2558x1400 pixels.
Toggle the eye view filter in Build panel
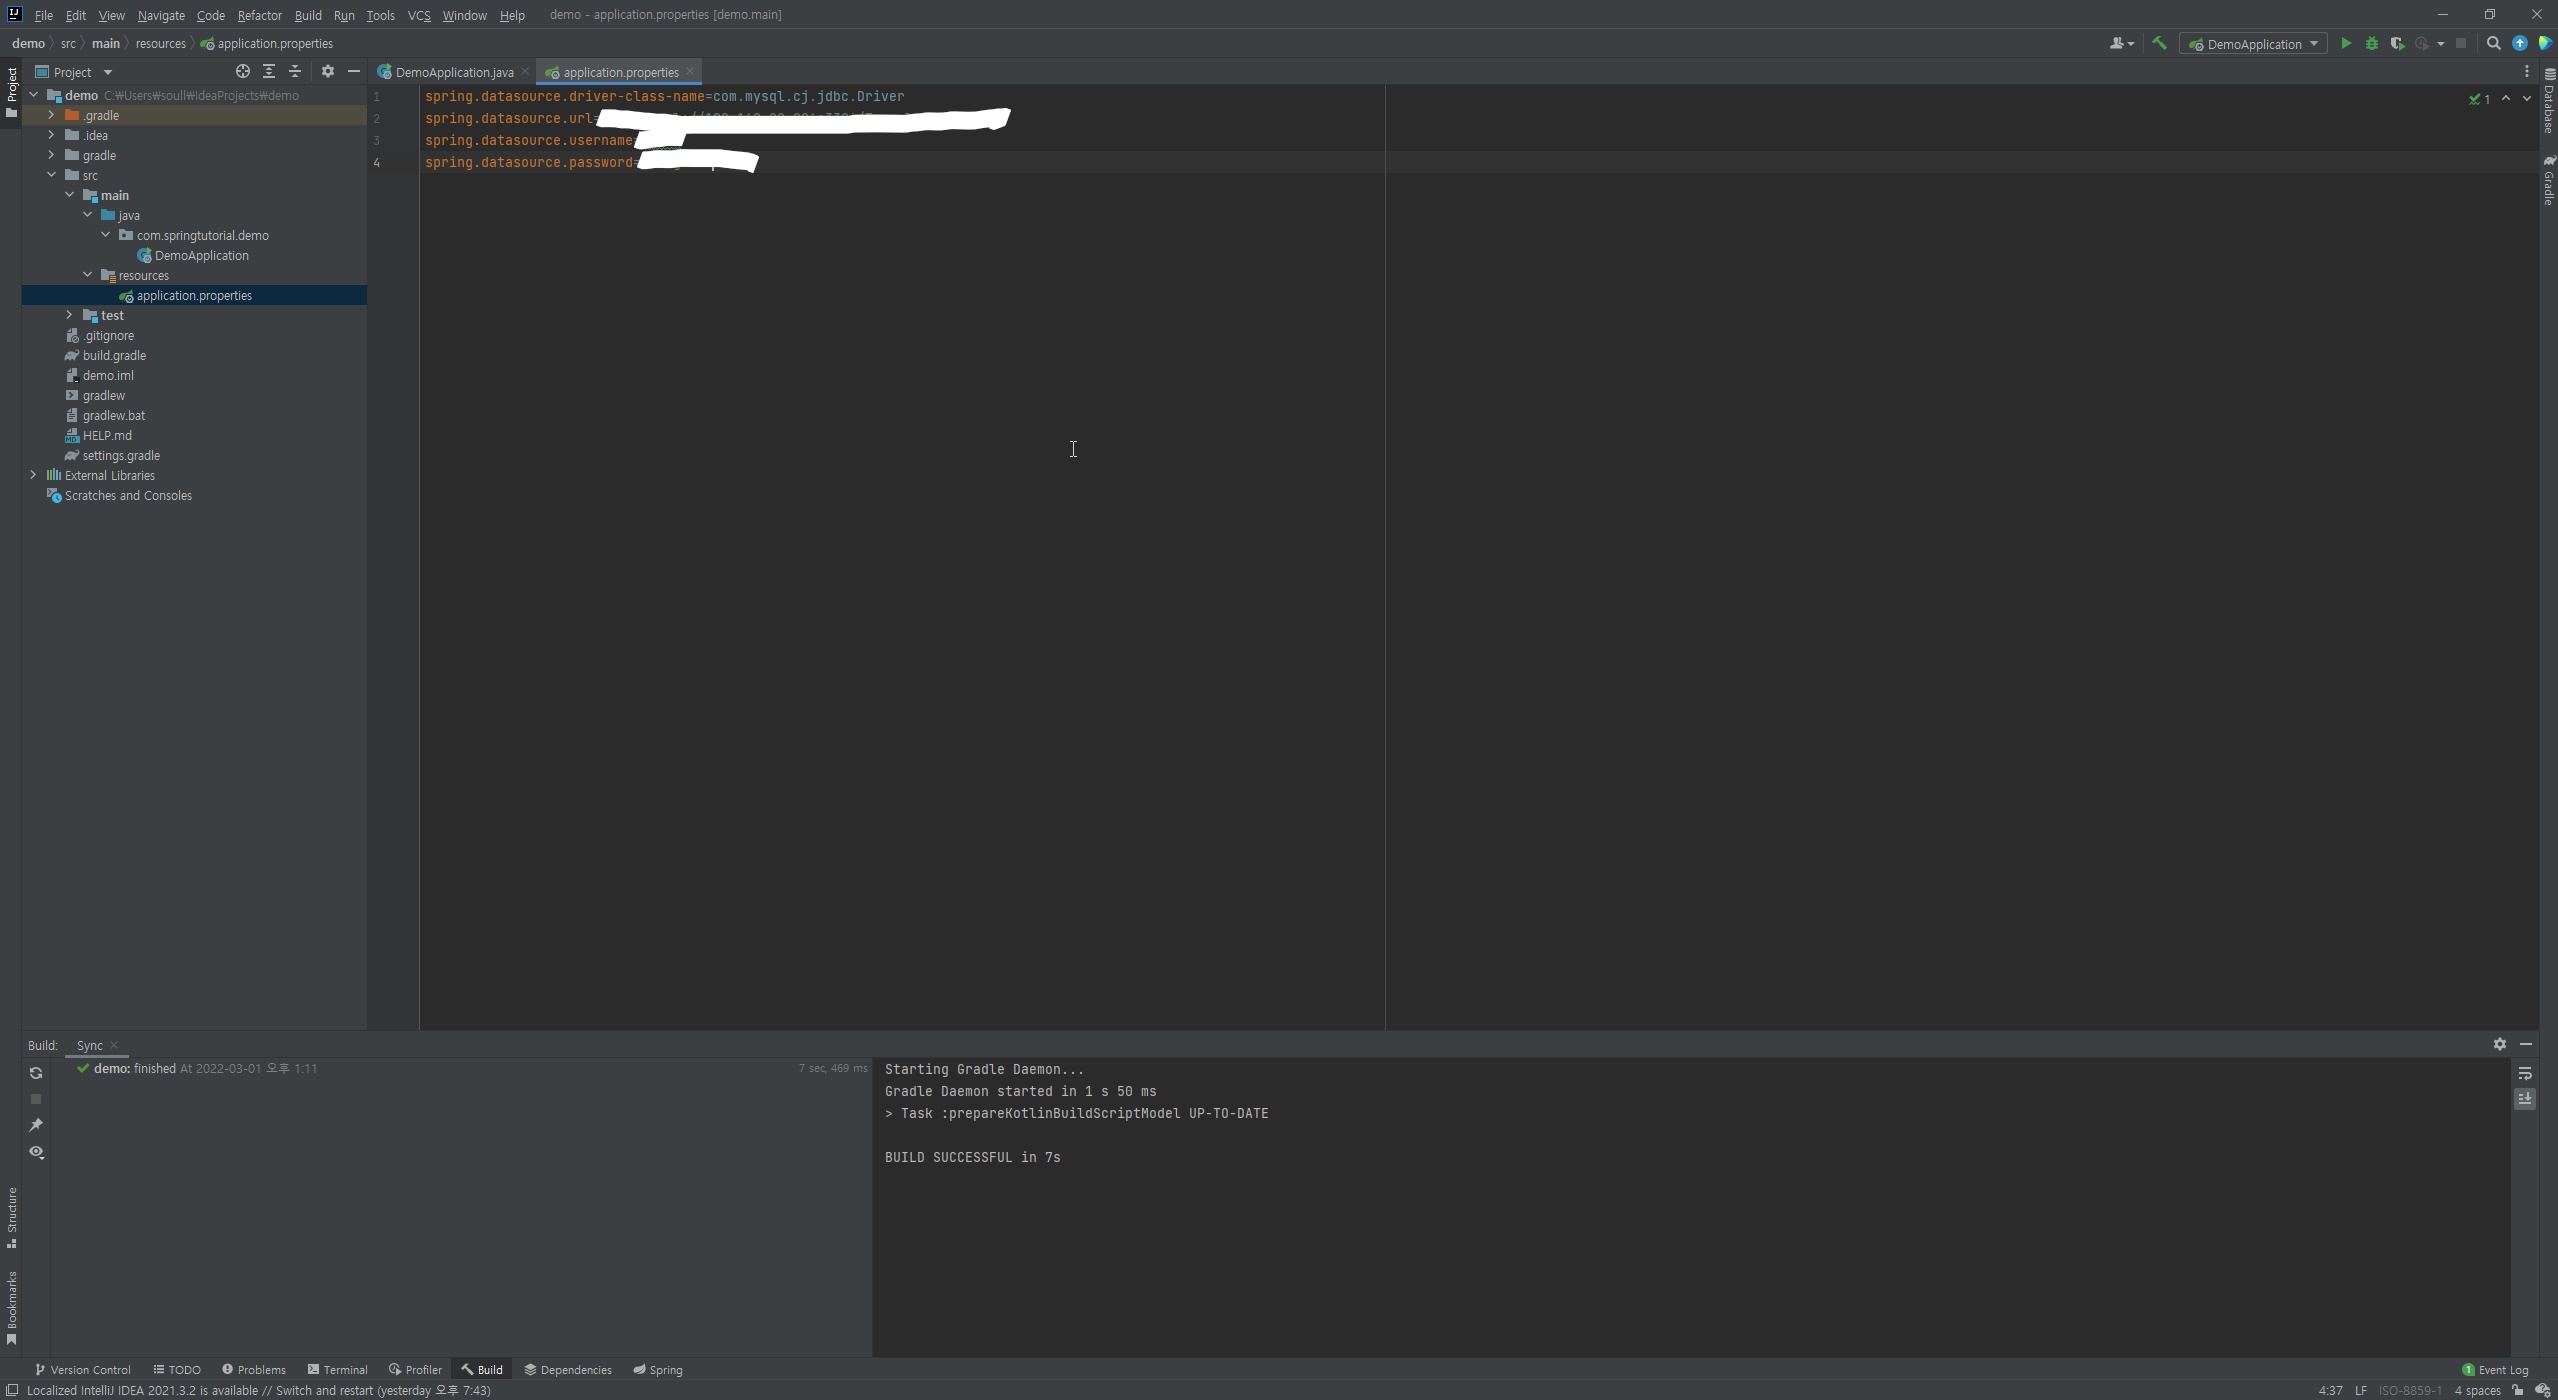(x=36, y=1152)
